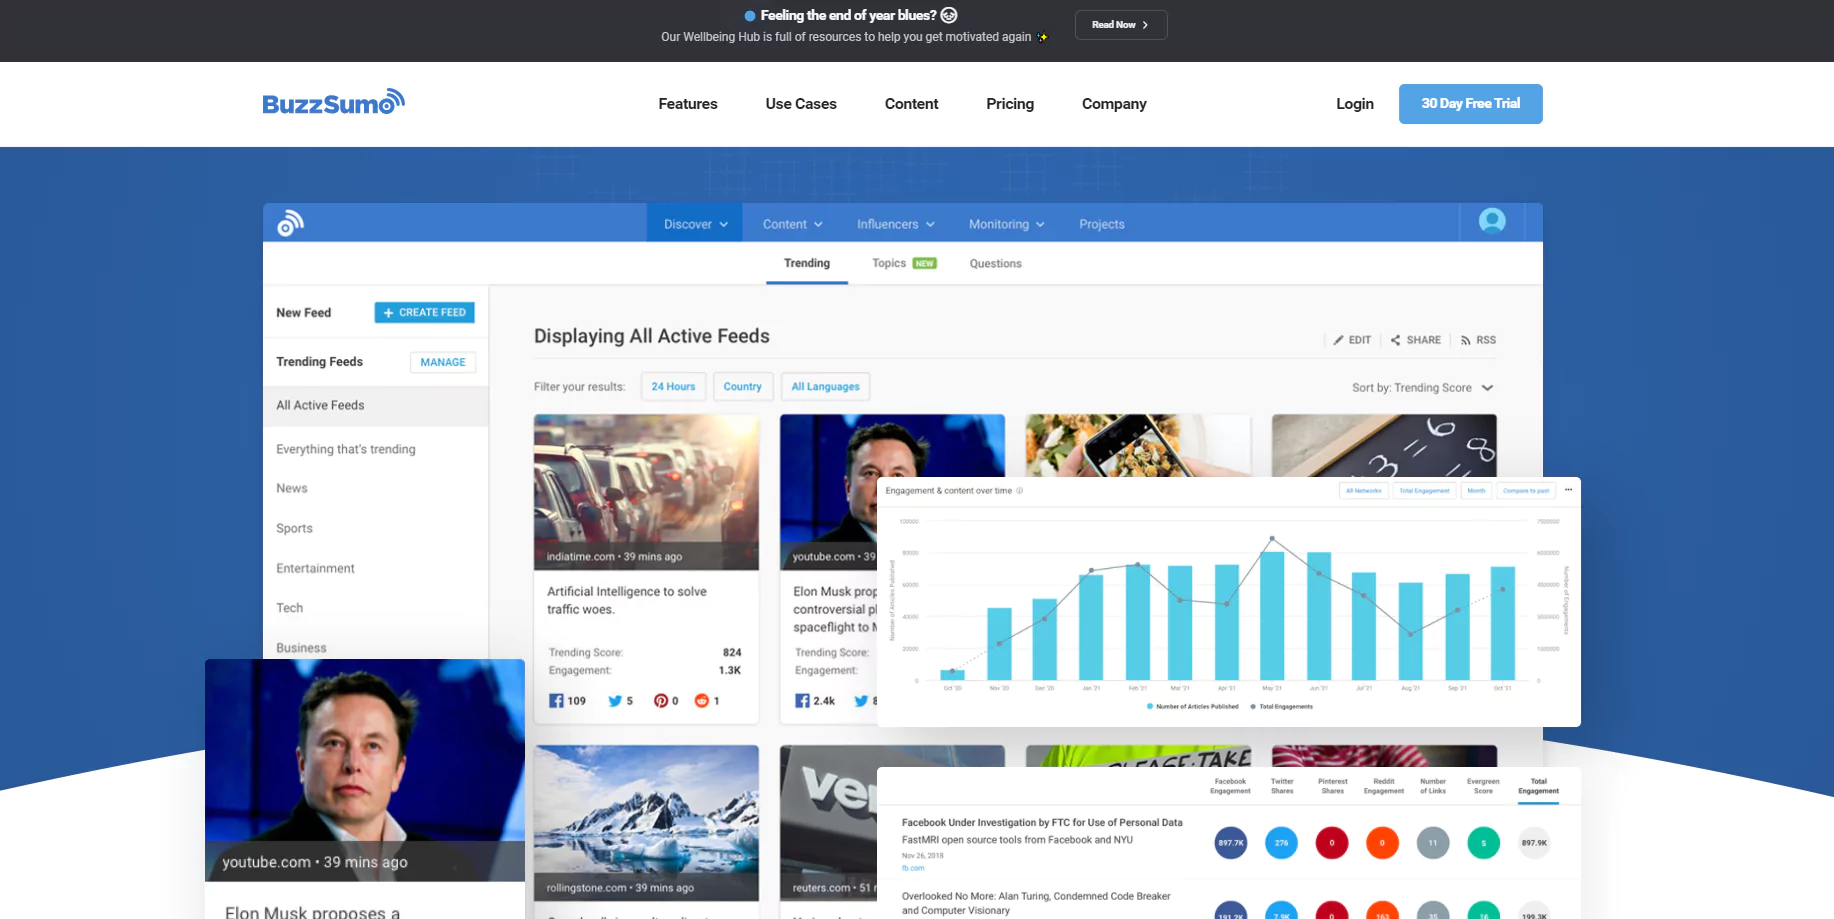Click the MANAGE button for Trending Feeds
This screenshot has width=1834, height=919.
coord(443,362)
